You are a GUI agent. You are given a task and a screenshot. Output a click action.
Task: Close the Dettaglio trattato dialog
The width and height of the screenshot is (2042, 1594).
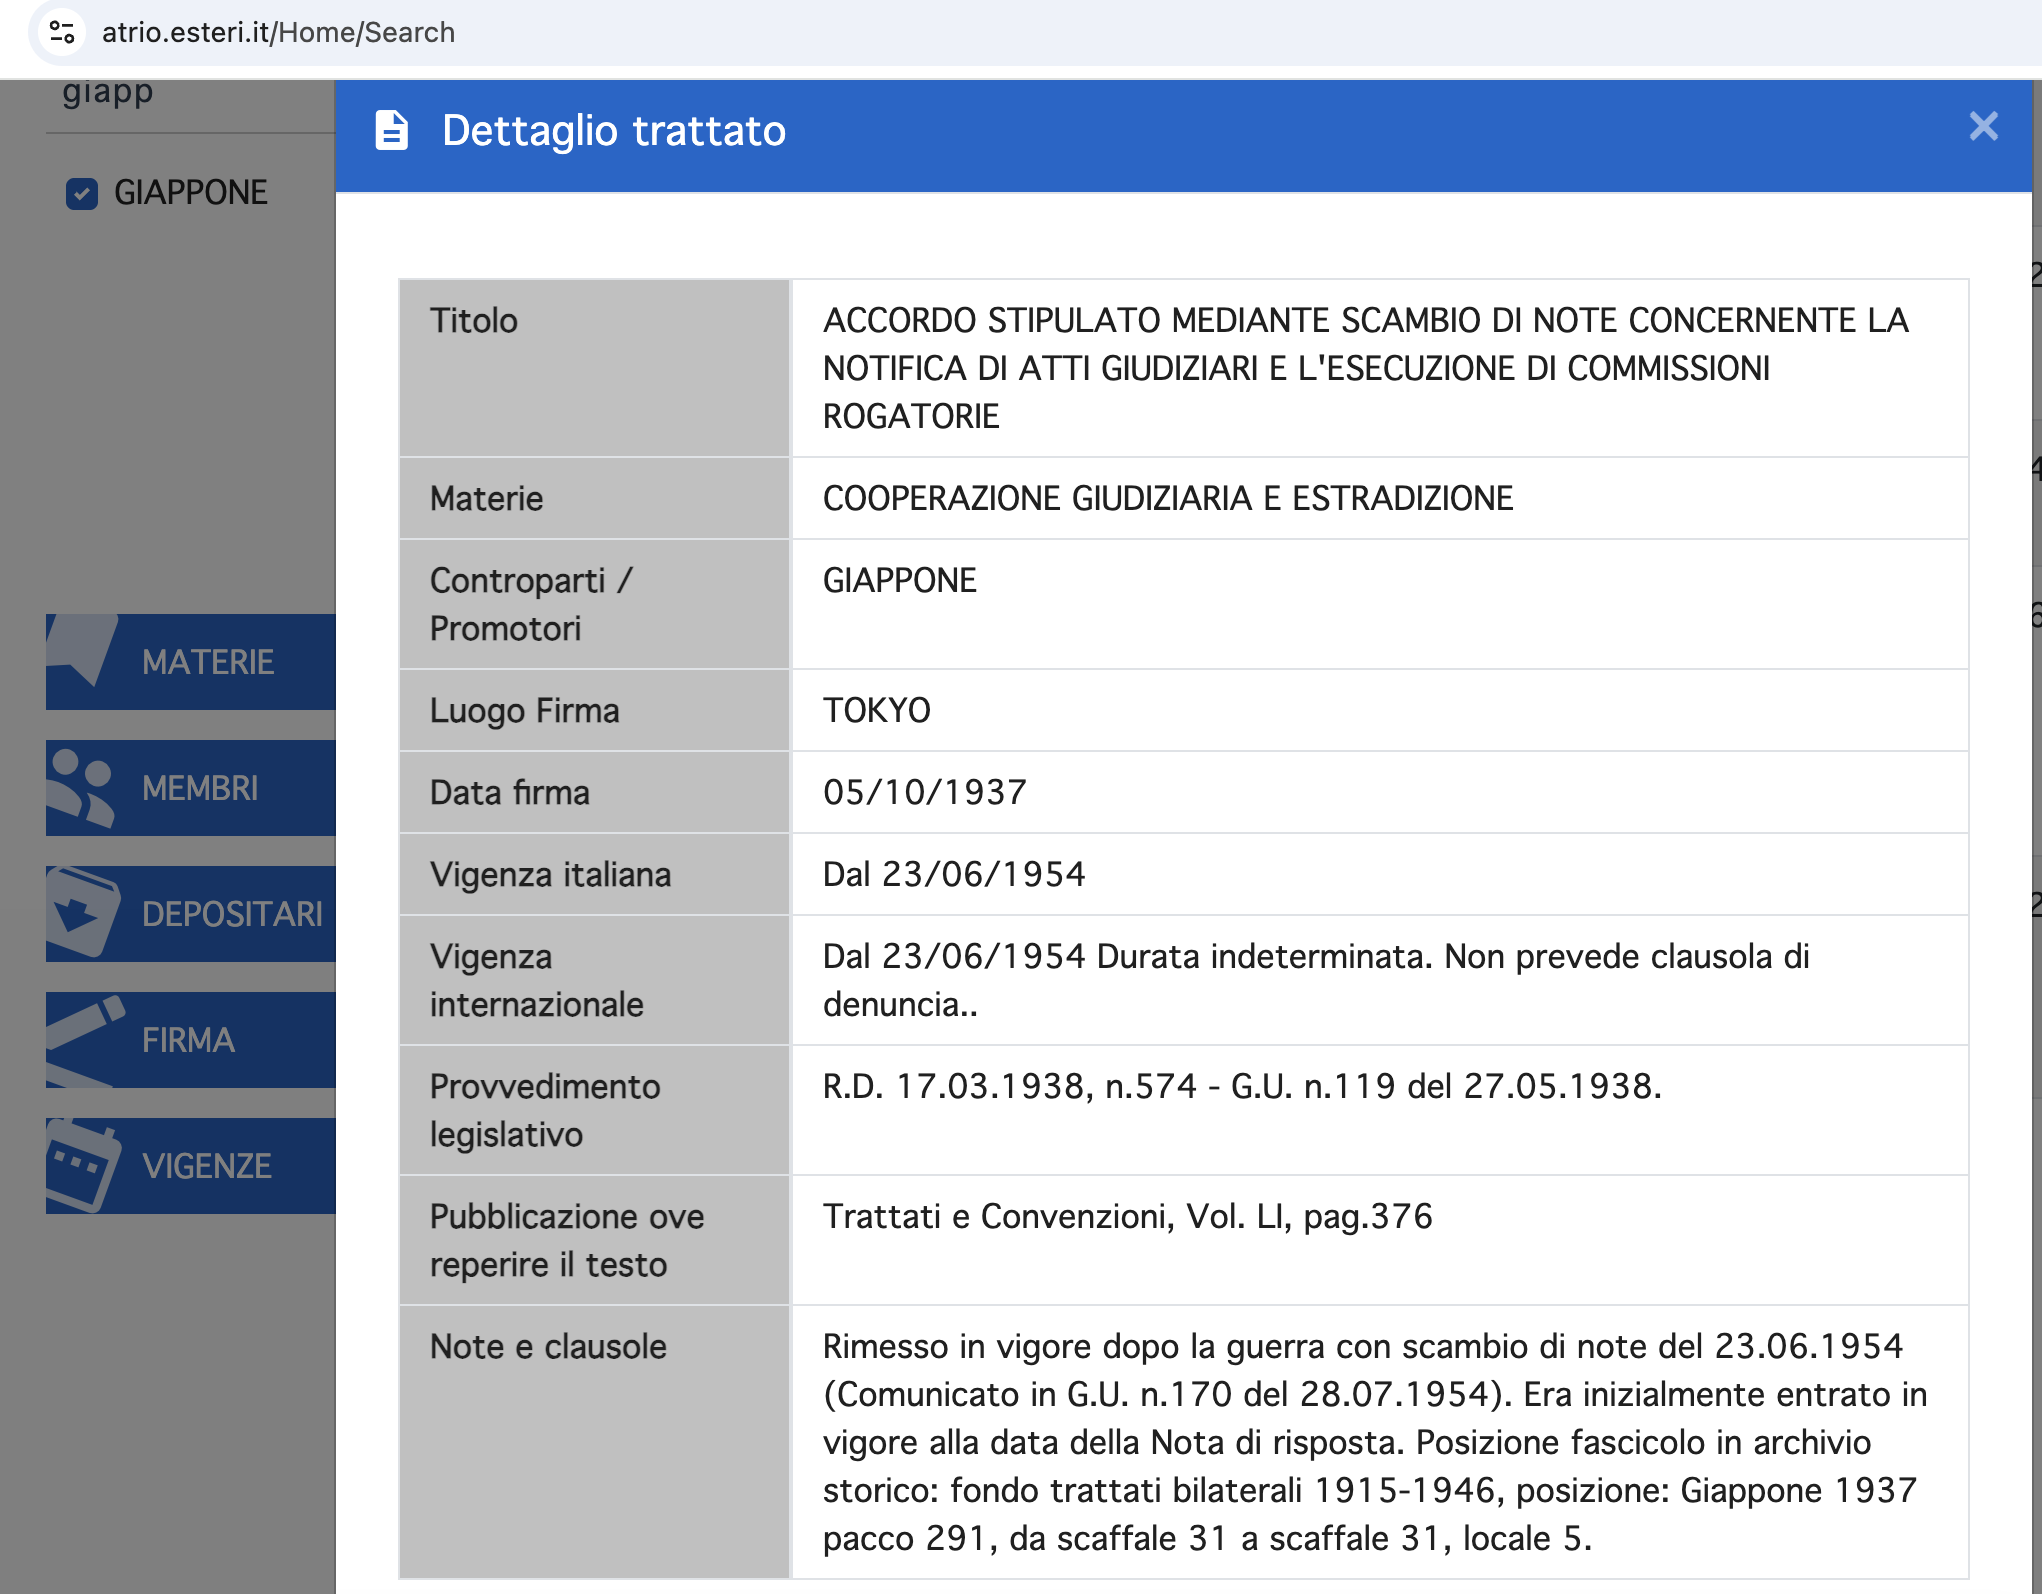tap(1983, 127)
